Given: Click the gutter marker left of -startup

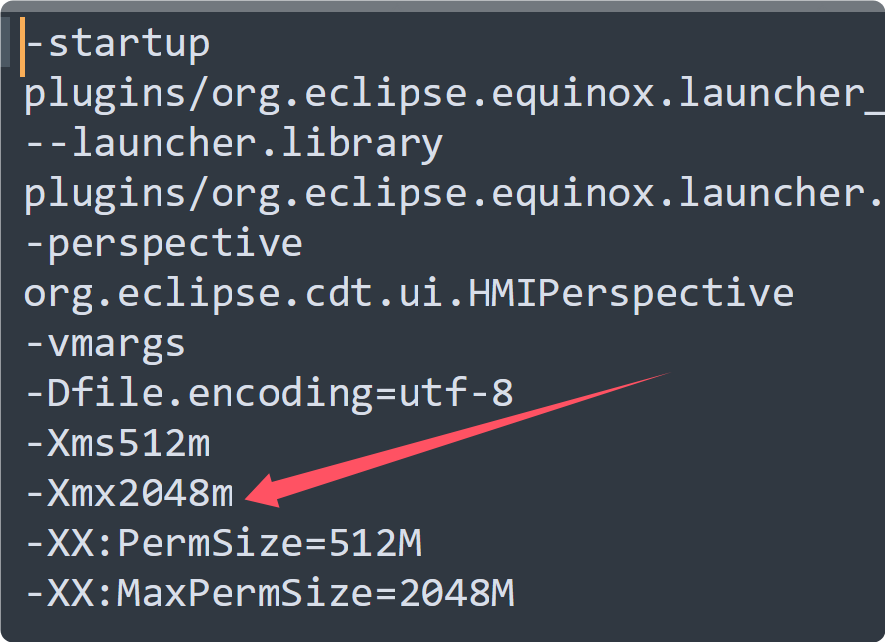Looking at the screenshot, I should pos(5,42).
